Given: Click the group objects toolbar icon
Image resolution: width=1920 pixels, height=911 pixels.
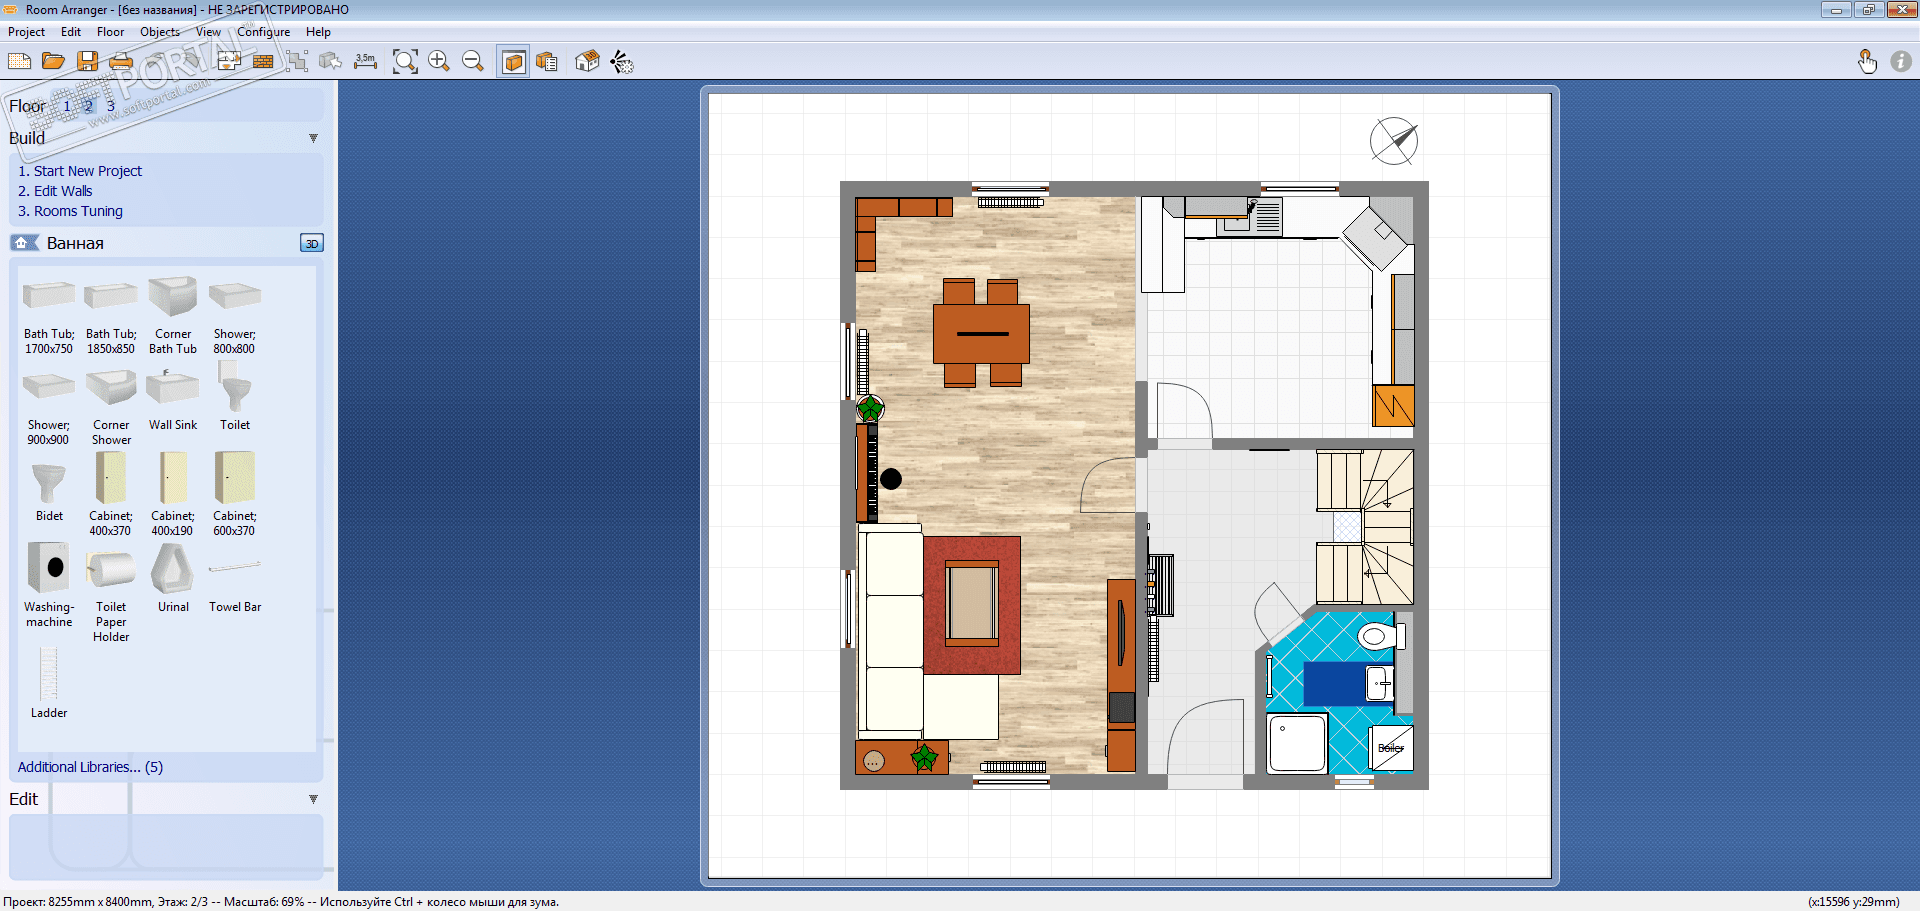Looking at the screenshot, I should coord(297,62).
